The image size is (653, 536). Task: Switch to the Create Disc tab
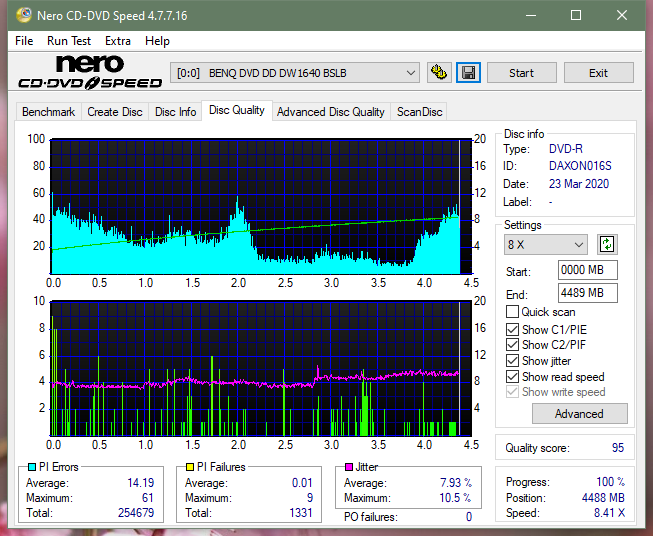[115, 112]
